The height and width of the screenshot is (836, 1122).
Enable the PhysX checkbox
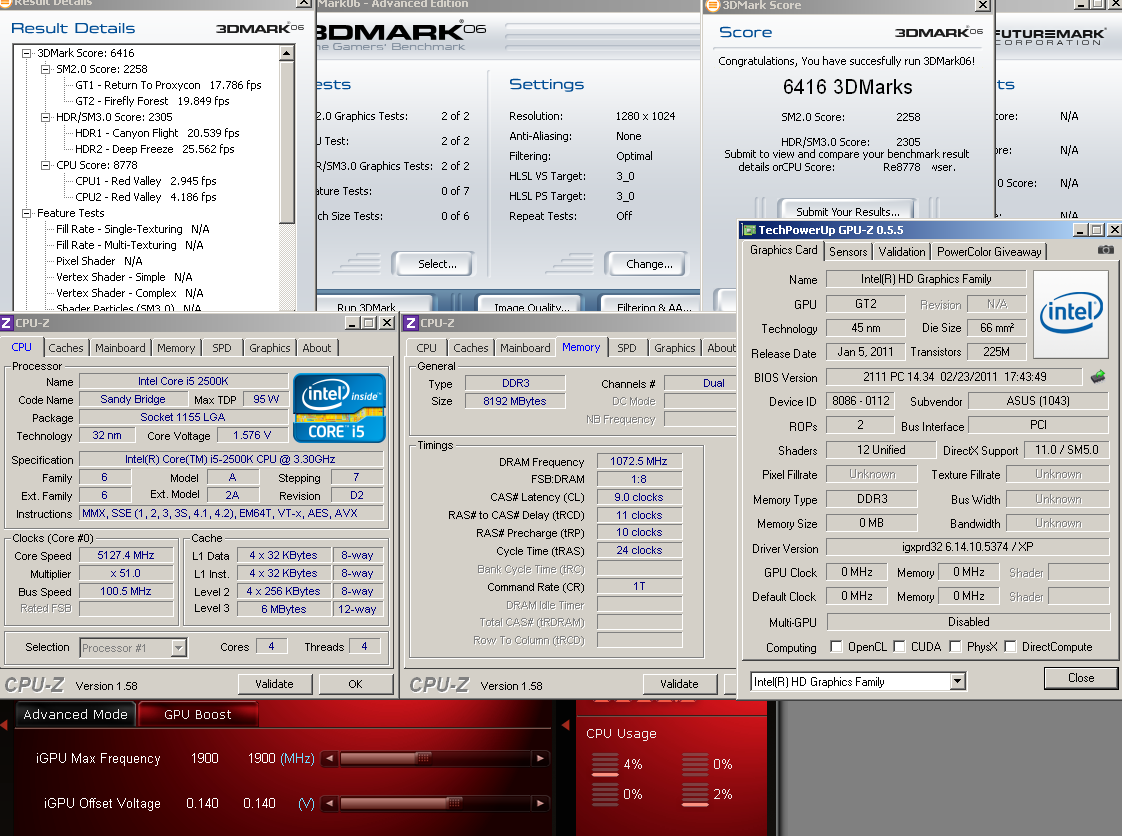click(955, 646)
